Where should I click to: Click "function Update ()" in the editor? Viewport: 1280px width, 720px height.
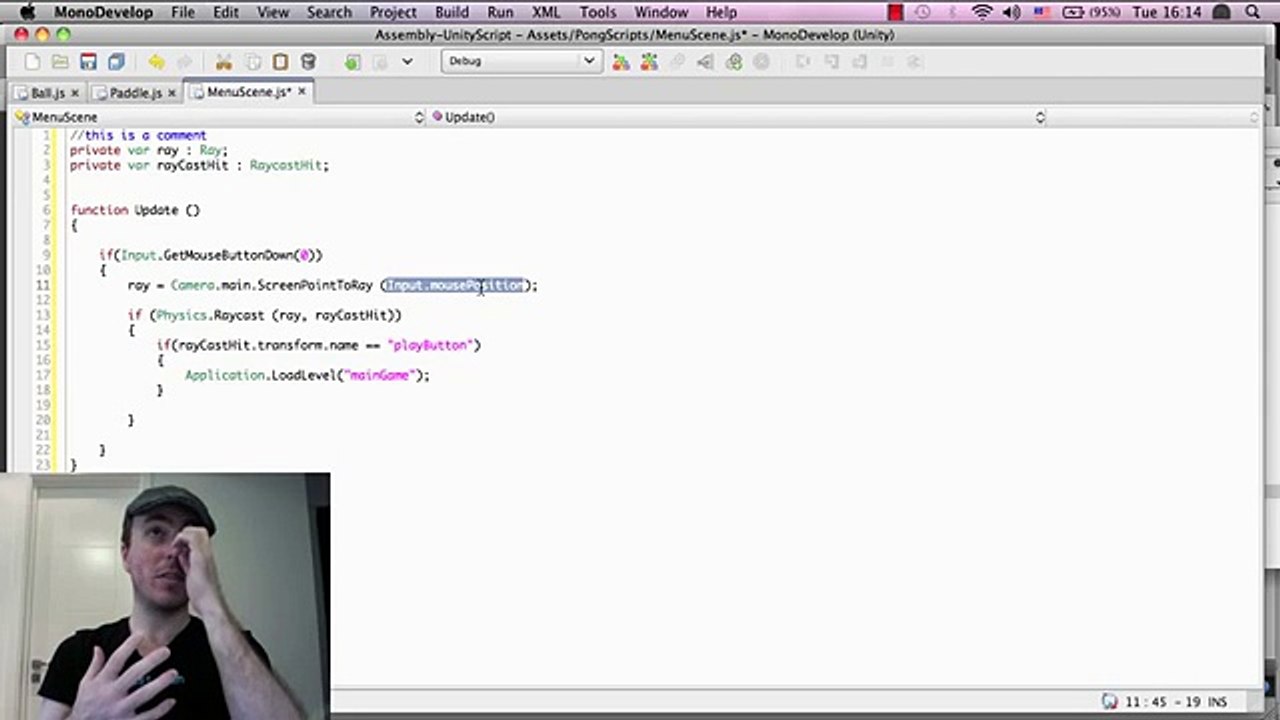(x=135, y=210)
